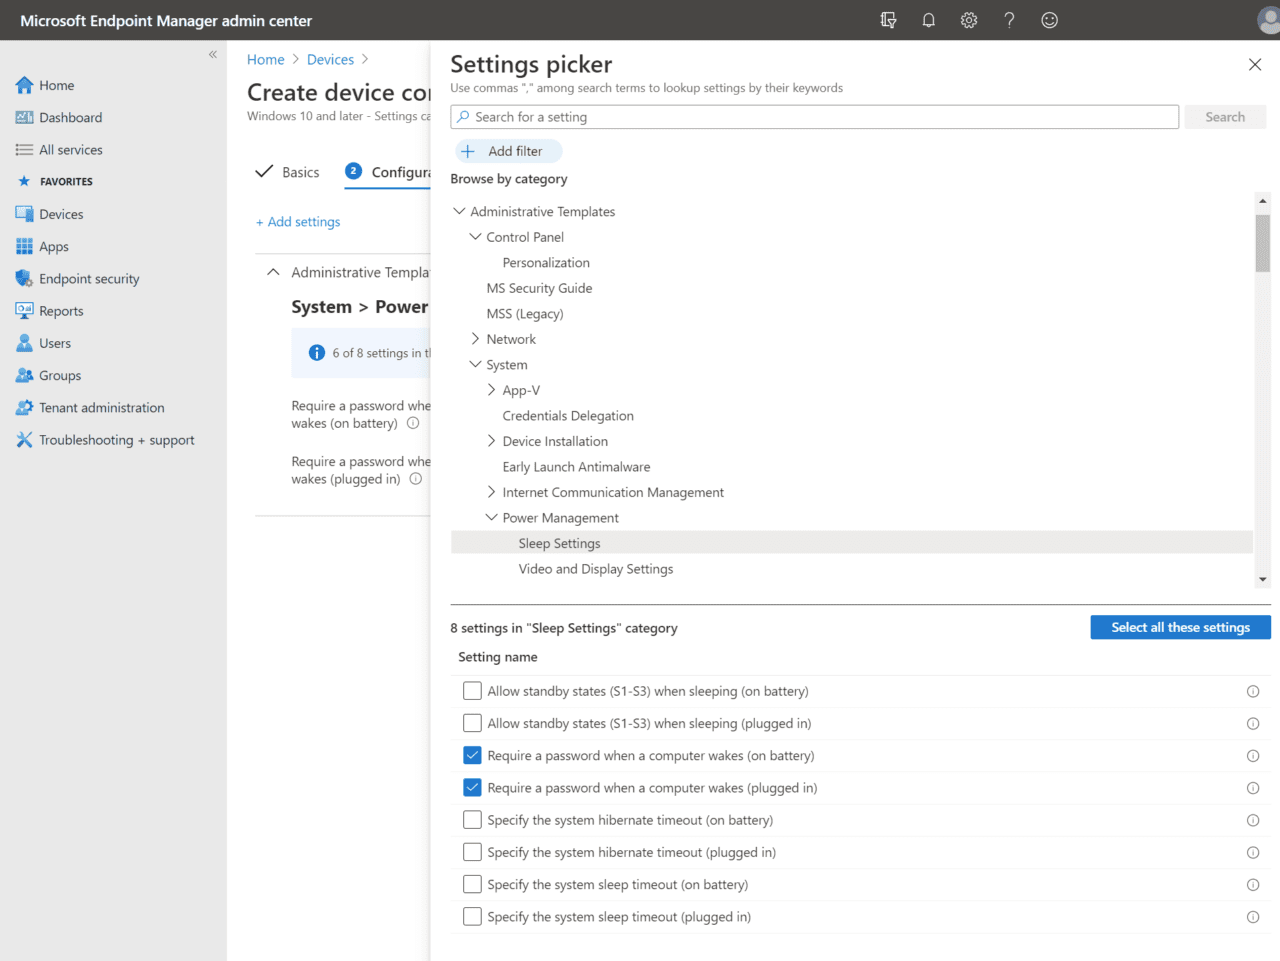The image size is (1280, 961).
Task: Show info for Allow standby states (on battery)
Action: point(1253,691)
